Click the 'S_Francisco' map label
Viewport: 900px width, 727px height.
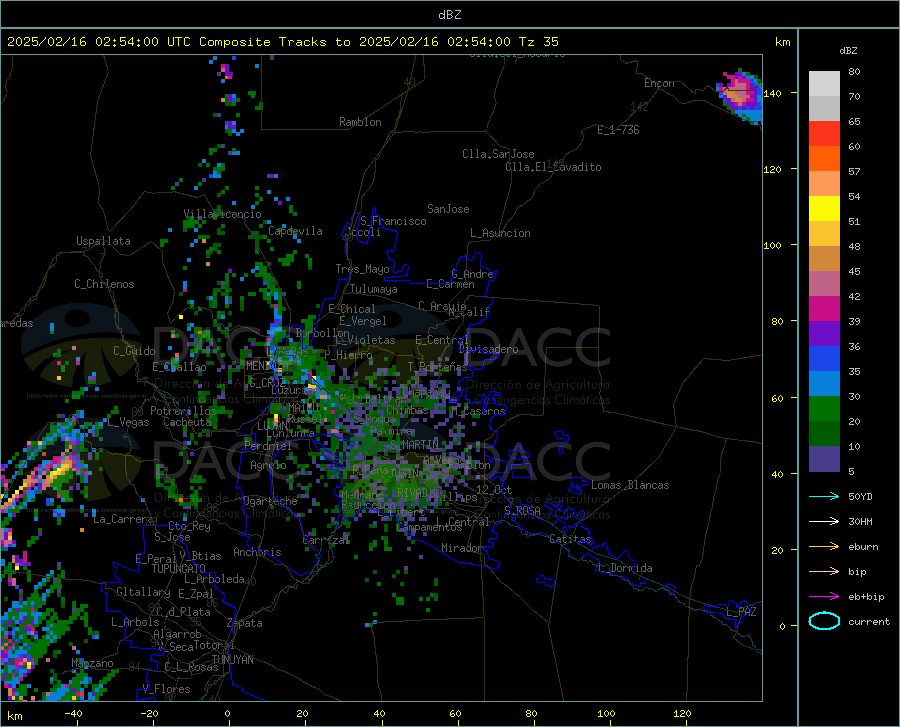click(x=393, y=221)
